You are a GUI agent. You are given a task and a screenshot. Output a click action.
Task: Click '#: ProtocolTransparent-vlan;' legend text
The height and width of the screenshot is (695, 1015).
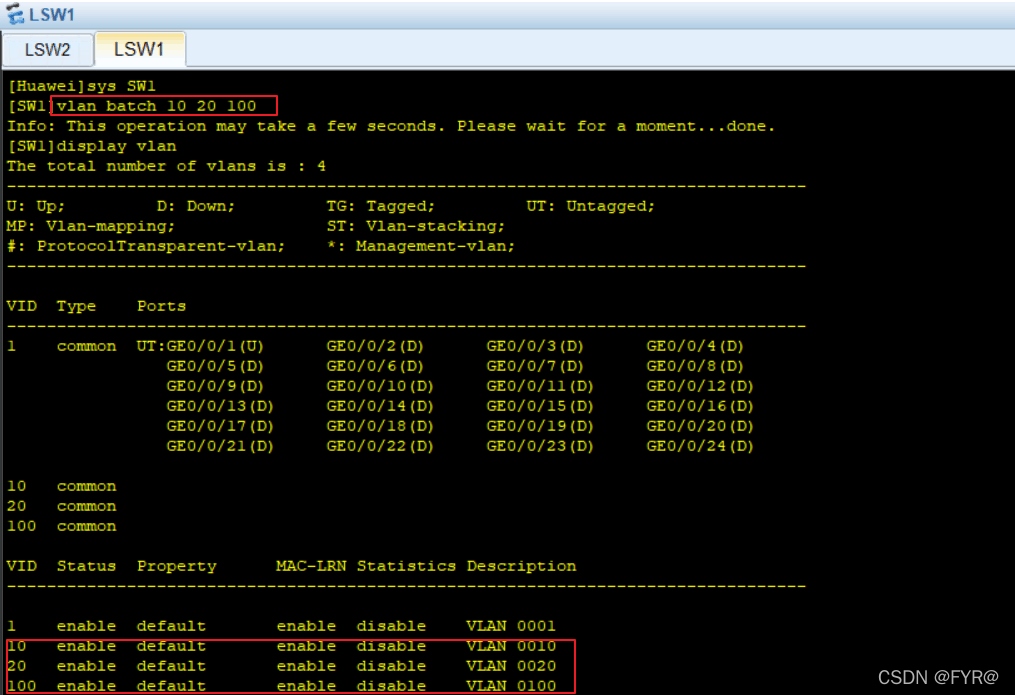[x=146, y=246]
